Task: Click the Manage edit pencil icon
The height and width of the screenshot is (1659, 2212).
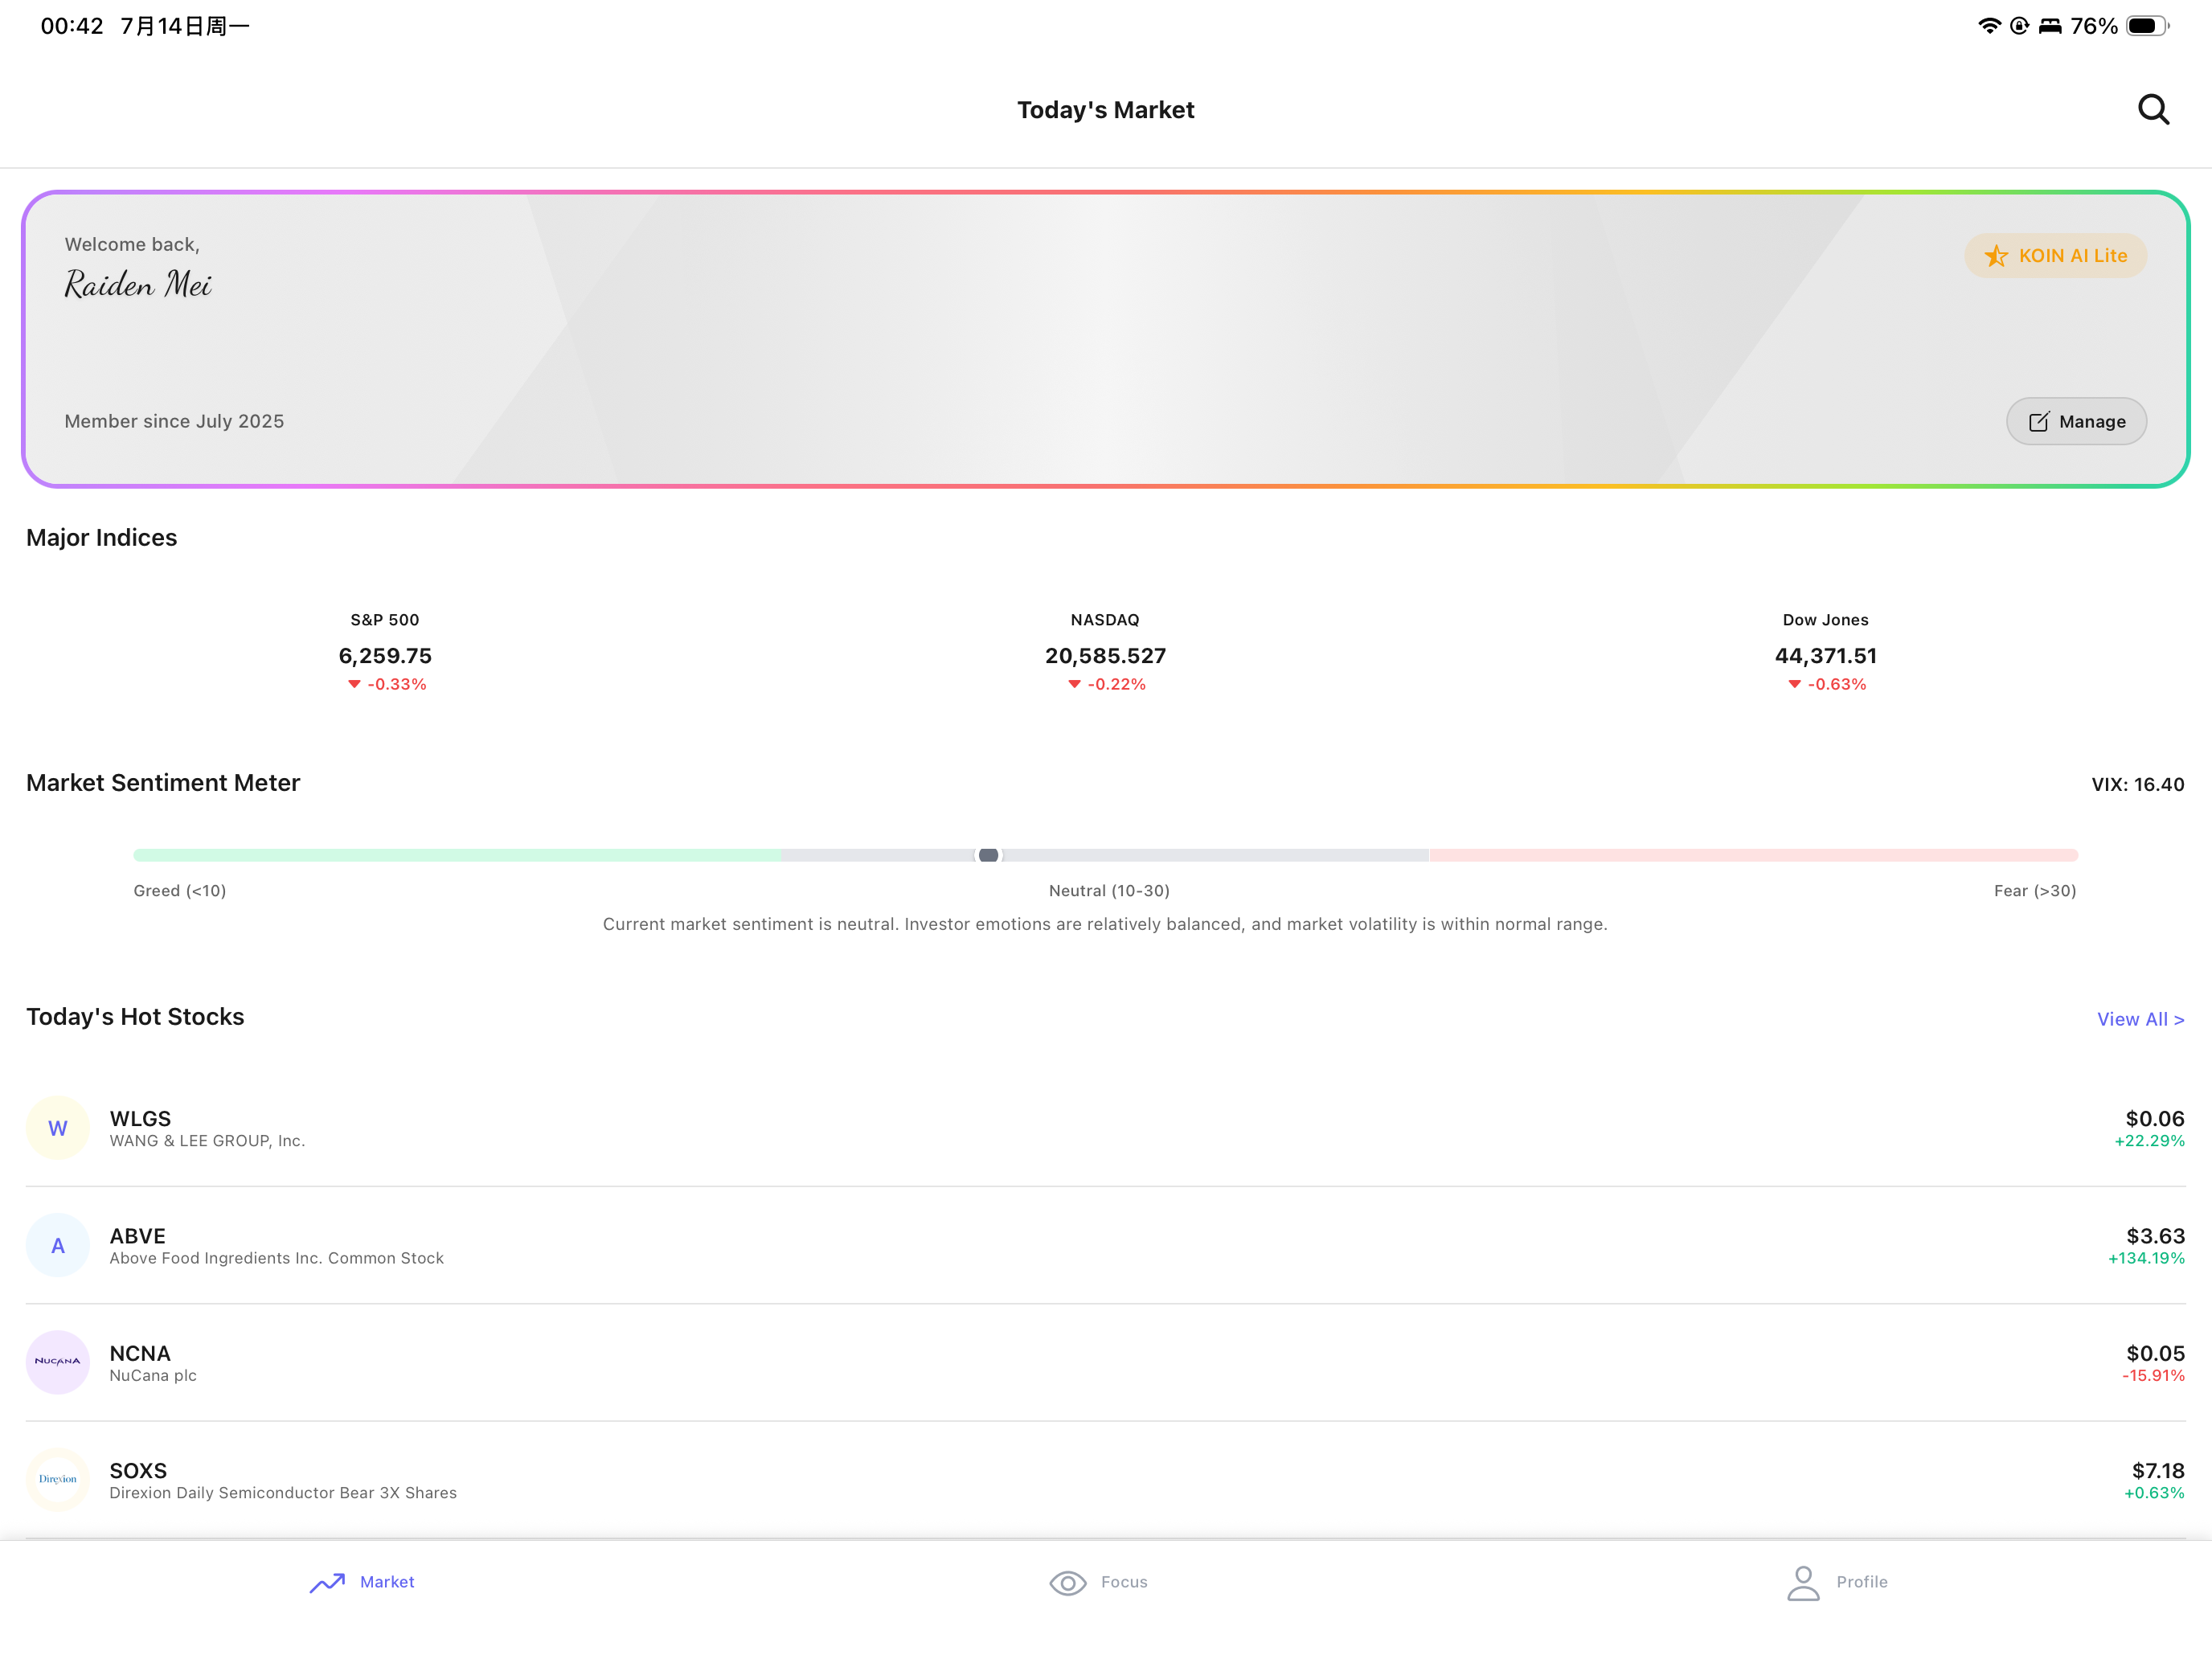Action: pyautogui.click(x=2038, y=422)
